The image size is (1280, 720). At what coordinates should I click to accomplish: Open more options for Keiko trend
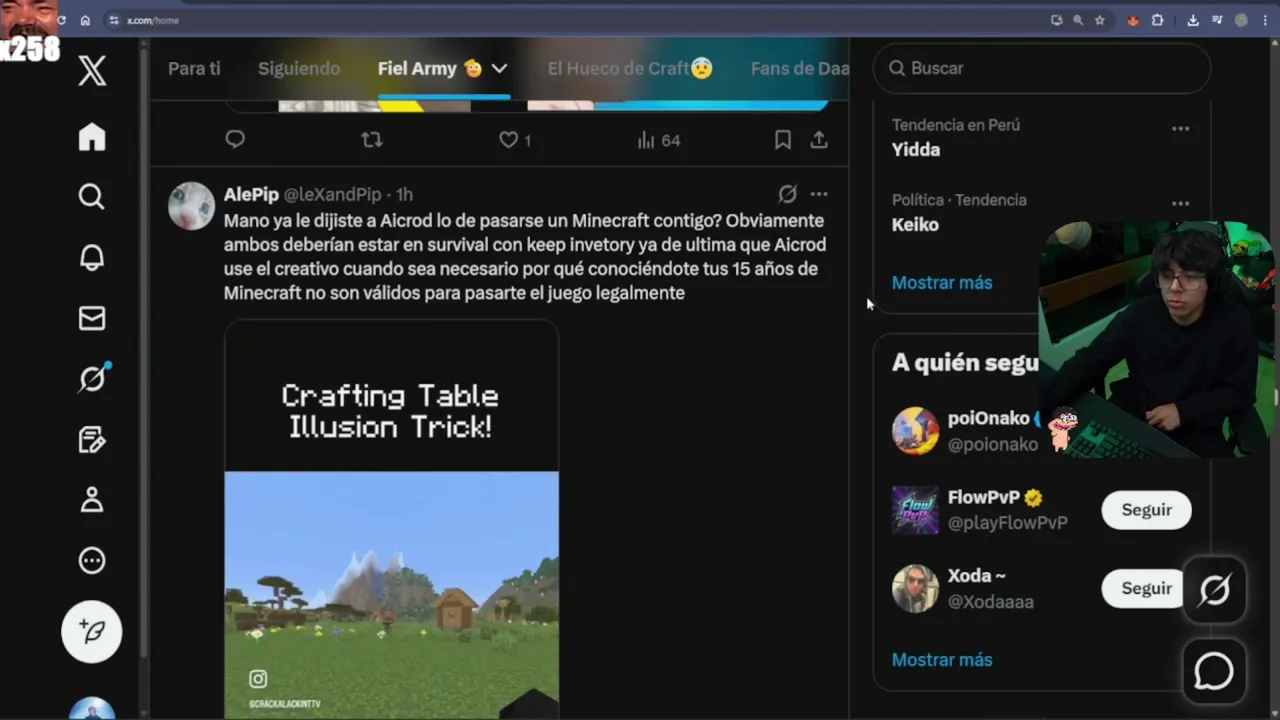point(1181,203)
